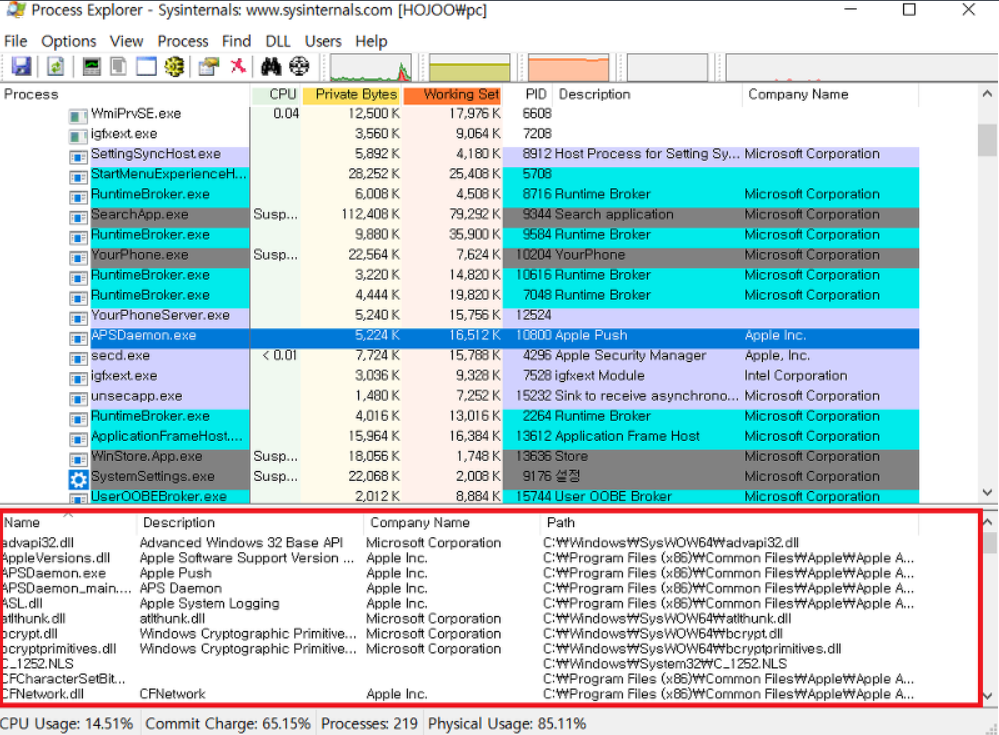Click the gear icon beside SystemSettings.exe
This screenshot has width=999, height=735.
[78, 479]
